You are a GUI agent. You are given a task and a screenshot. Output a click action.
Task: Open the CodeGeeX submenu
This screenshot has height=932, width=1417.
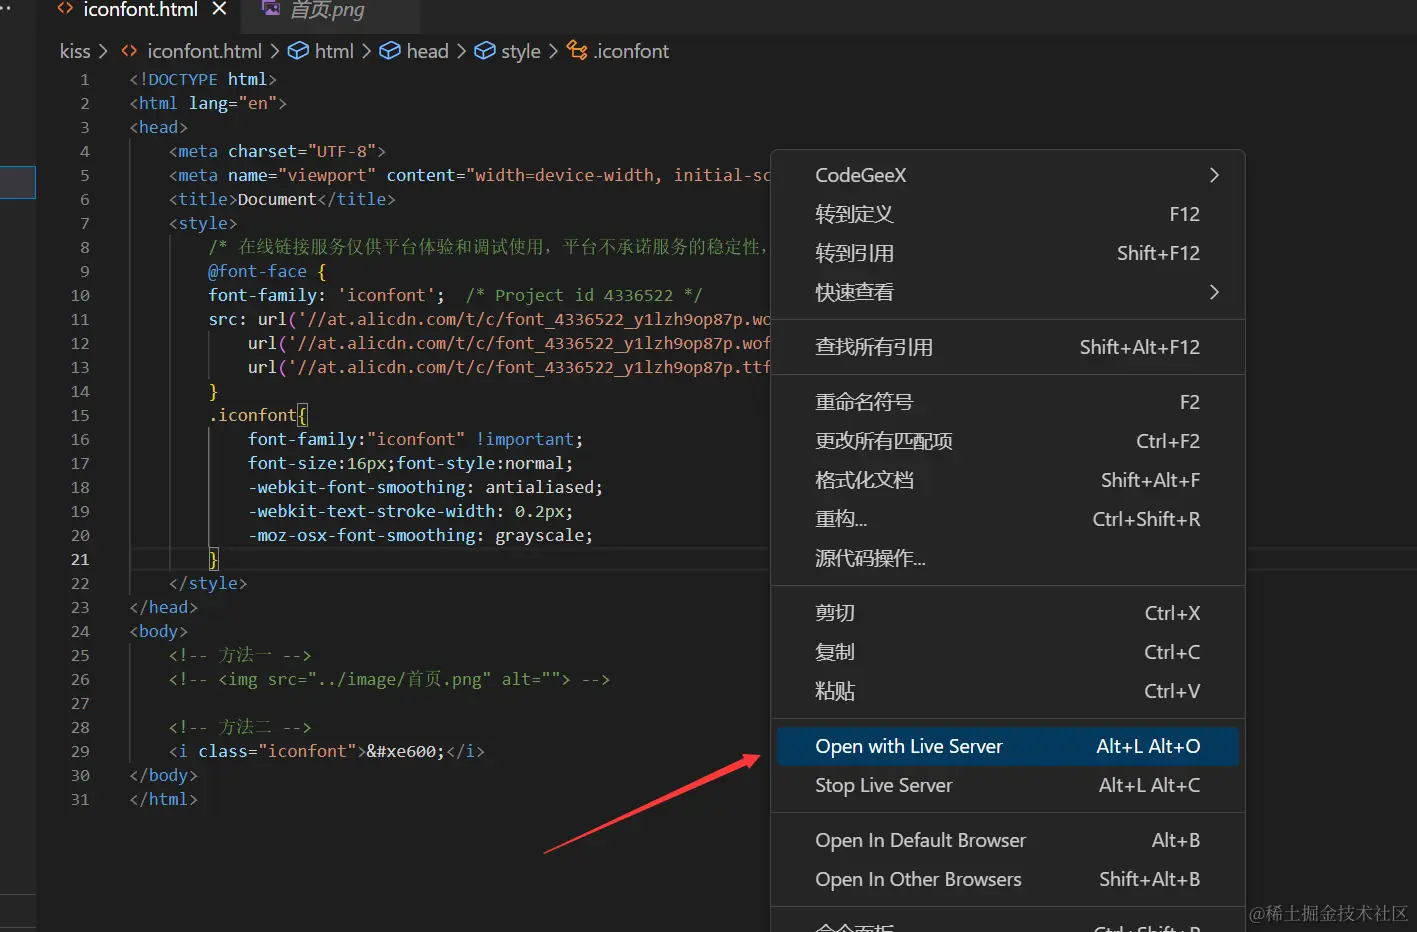point(1008,175)
